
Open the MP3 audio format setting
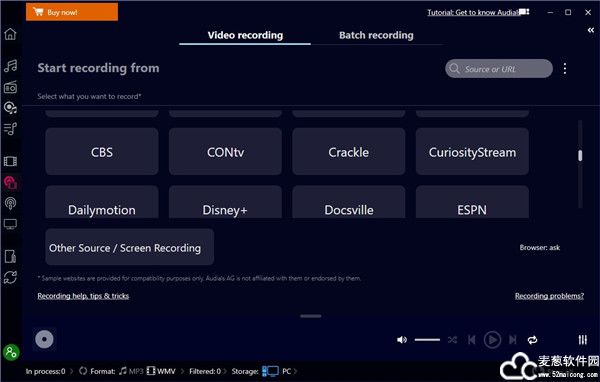[x=131, y=371]
